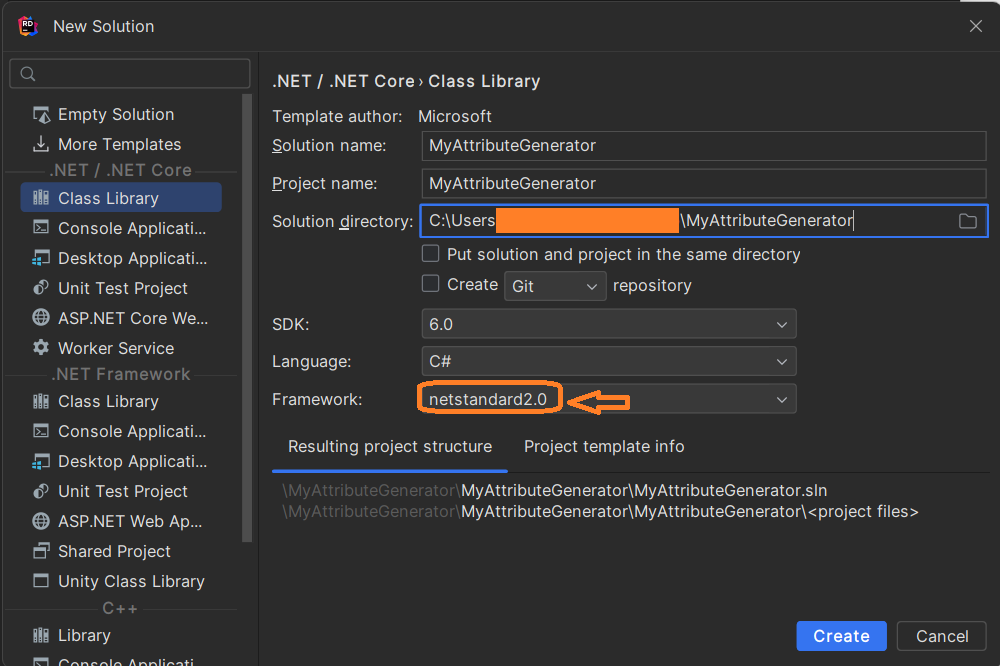Screen dimensions: 1000x669
Task: Choose .NET Core Console Application icon
Action: tap(41, 228)
